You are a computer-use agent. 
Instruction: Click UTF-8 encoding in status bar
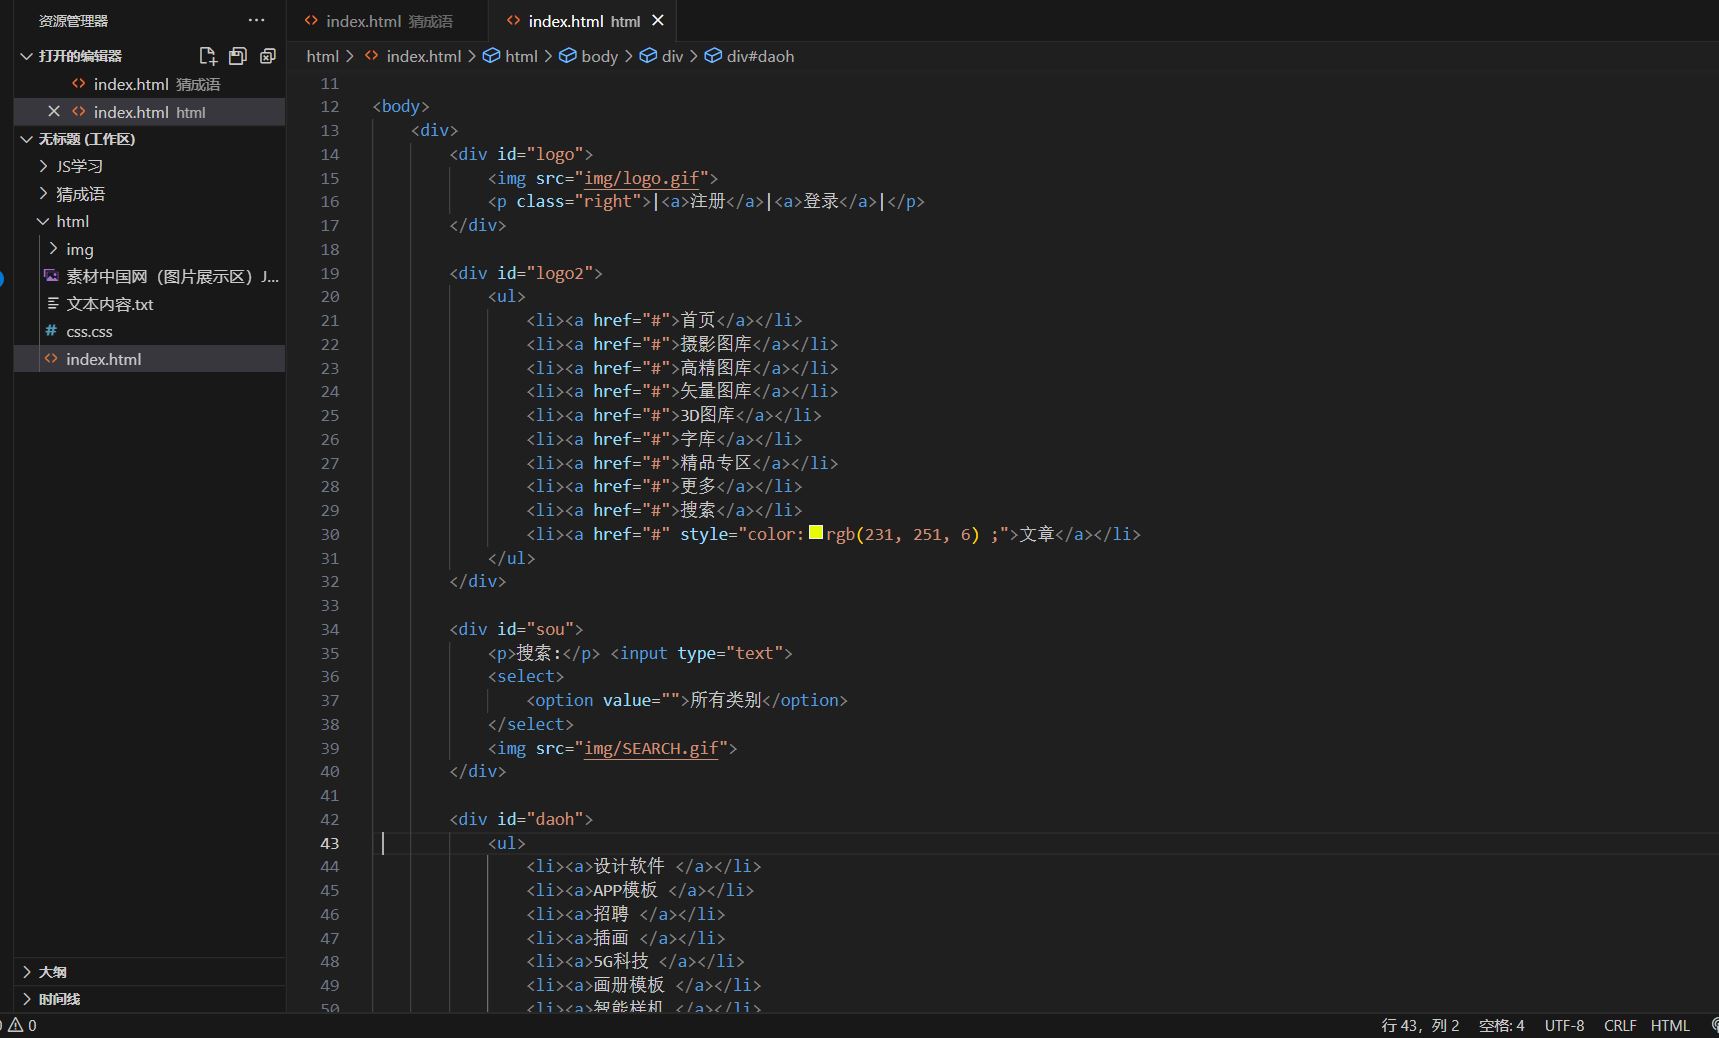(x=1564, y=1025)
